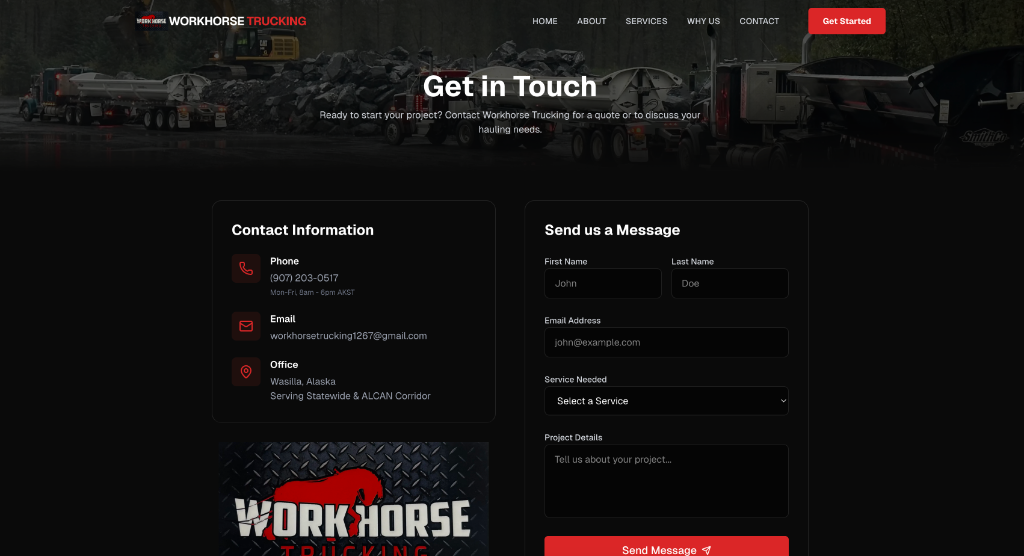Click workhorsetrucking1267@gmail.com email address

pos(348,336)
